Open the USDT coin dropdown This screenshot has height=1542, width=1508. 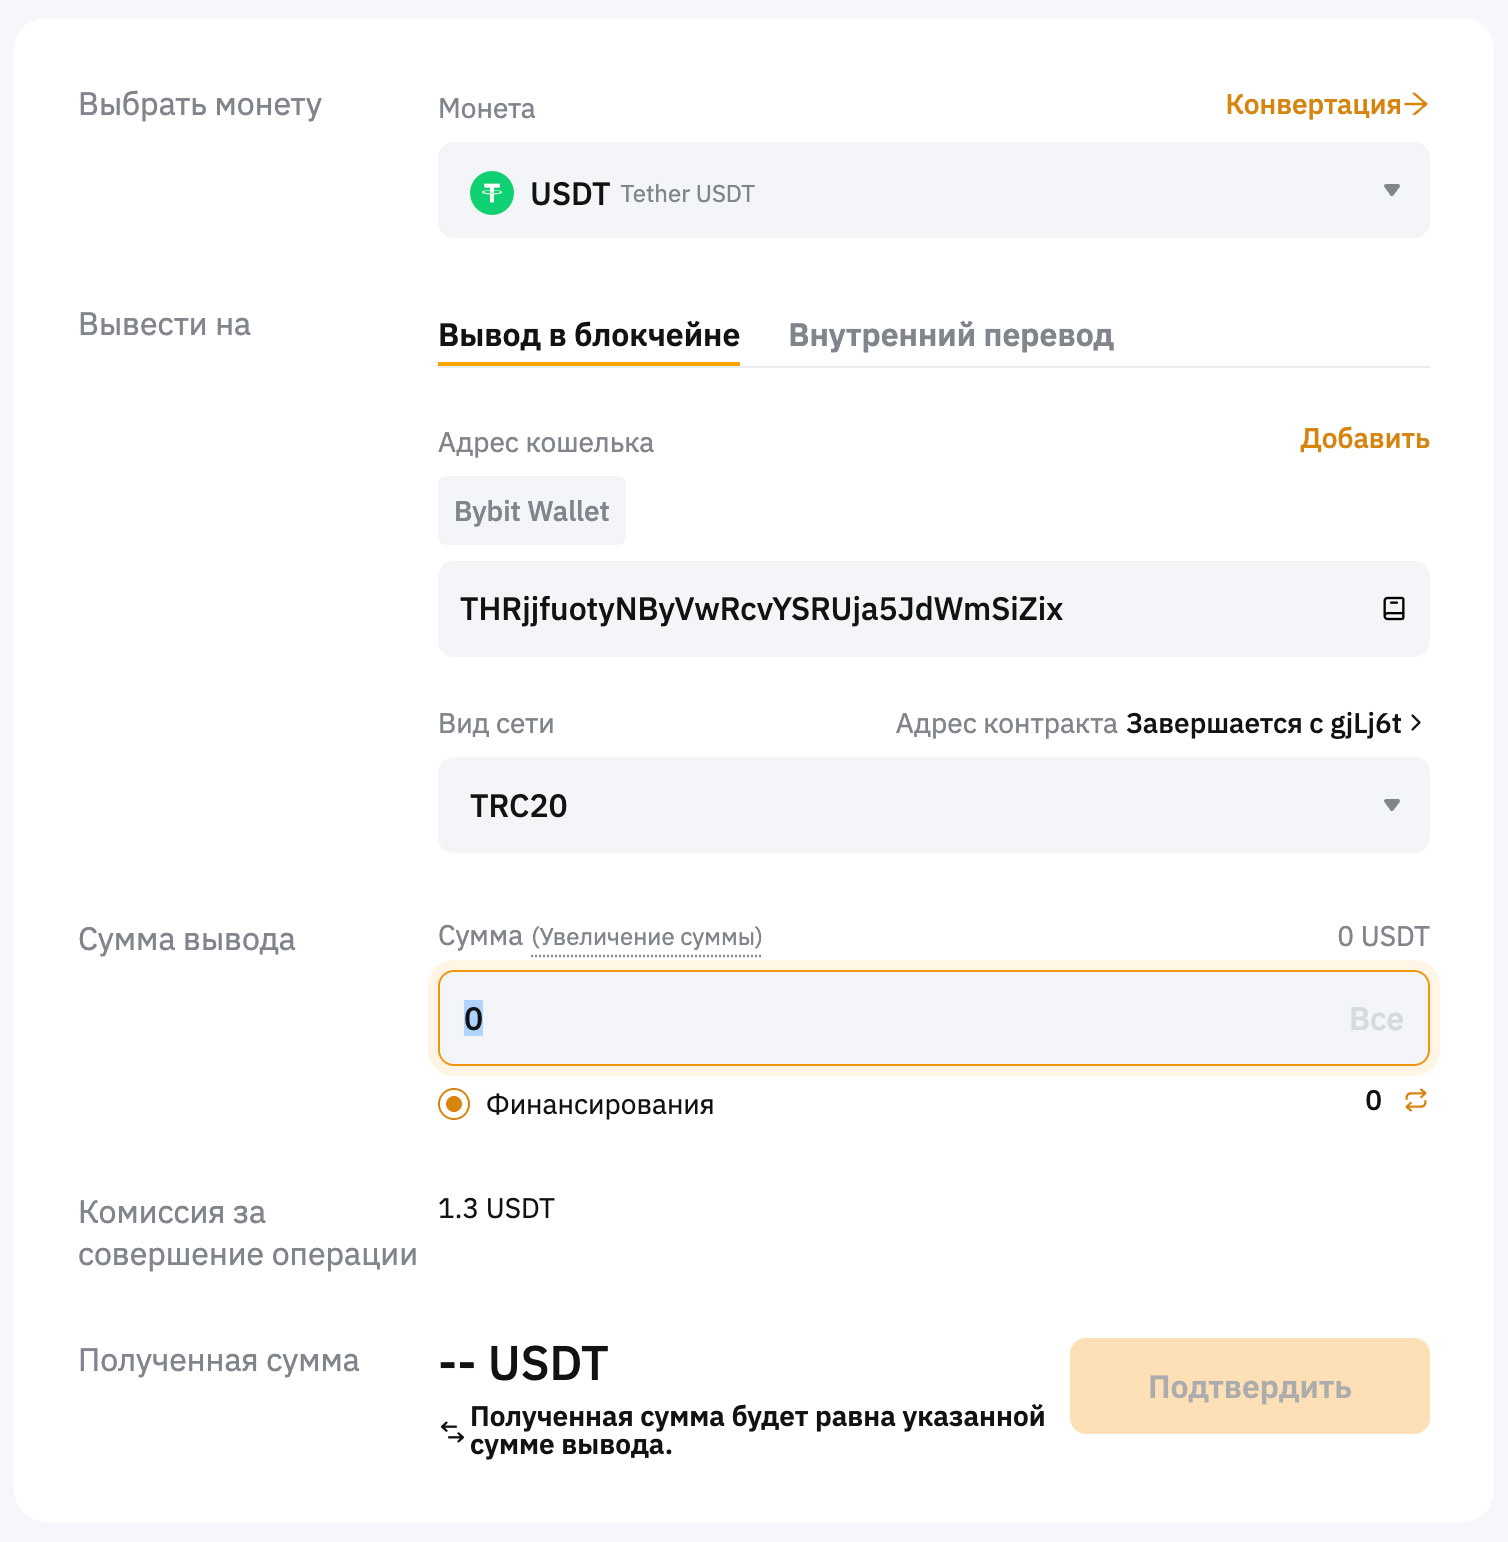tap(1391, 190)
